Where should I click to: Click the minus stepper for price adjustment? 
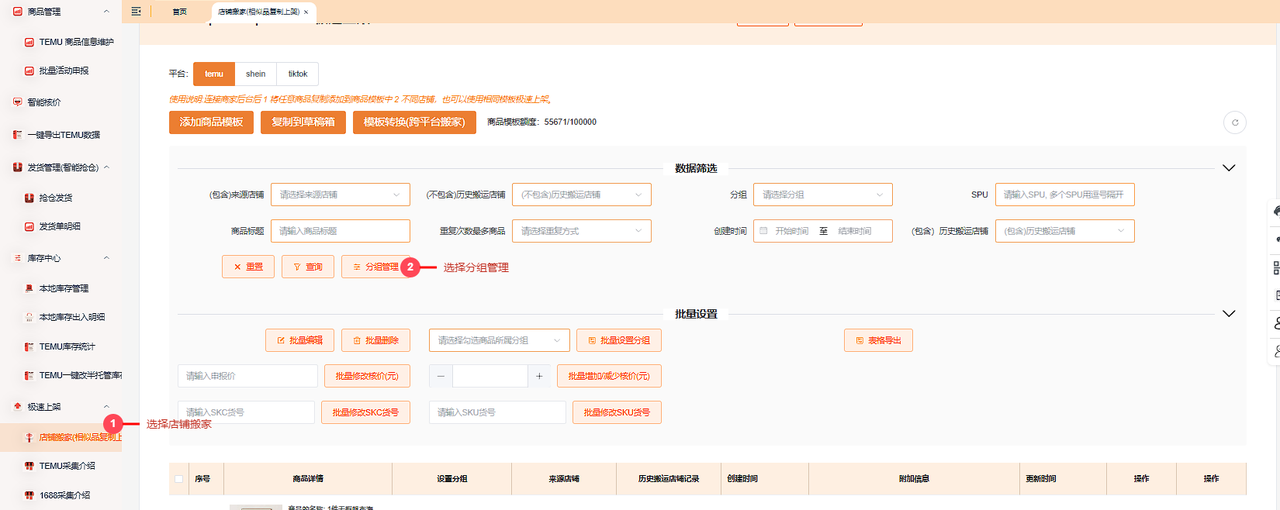pos(440,376)
